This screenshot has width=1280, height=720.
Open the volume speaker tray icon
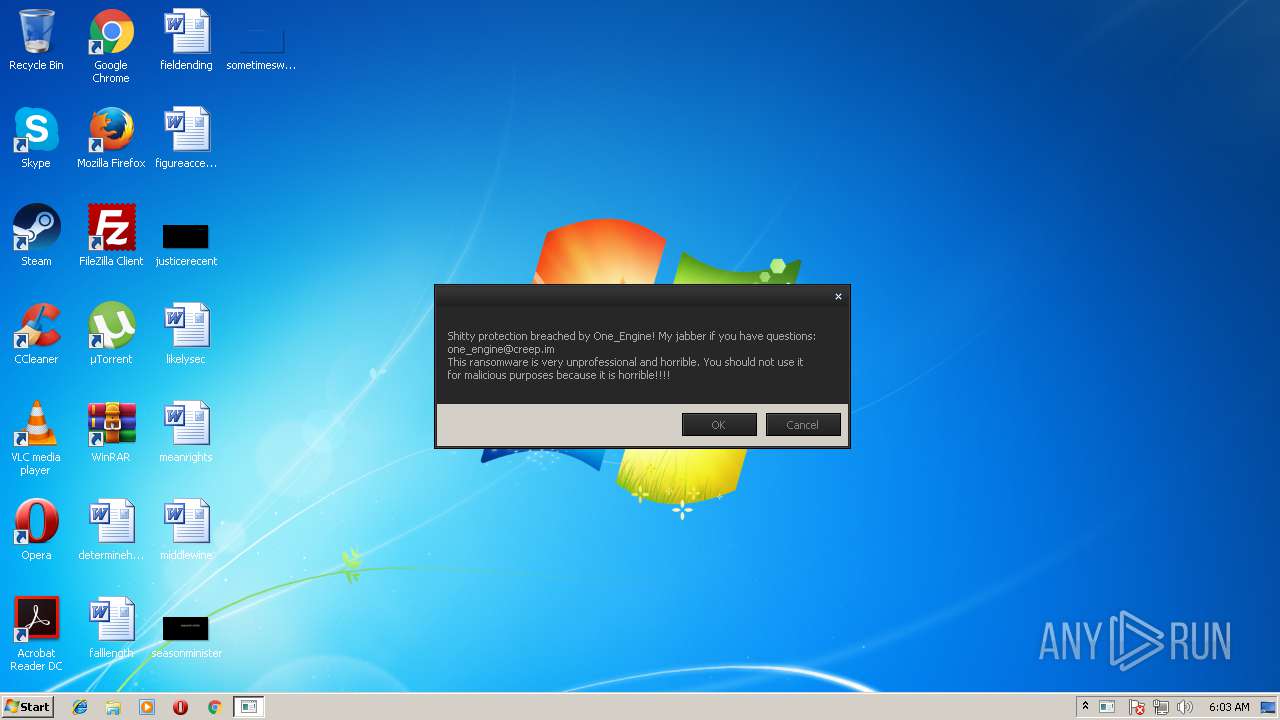[x=1185, y=707]
